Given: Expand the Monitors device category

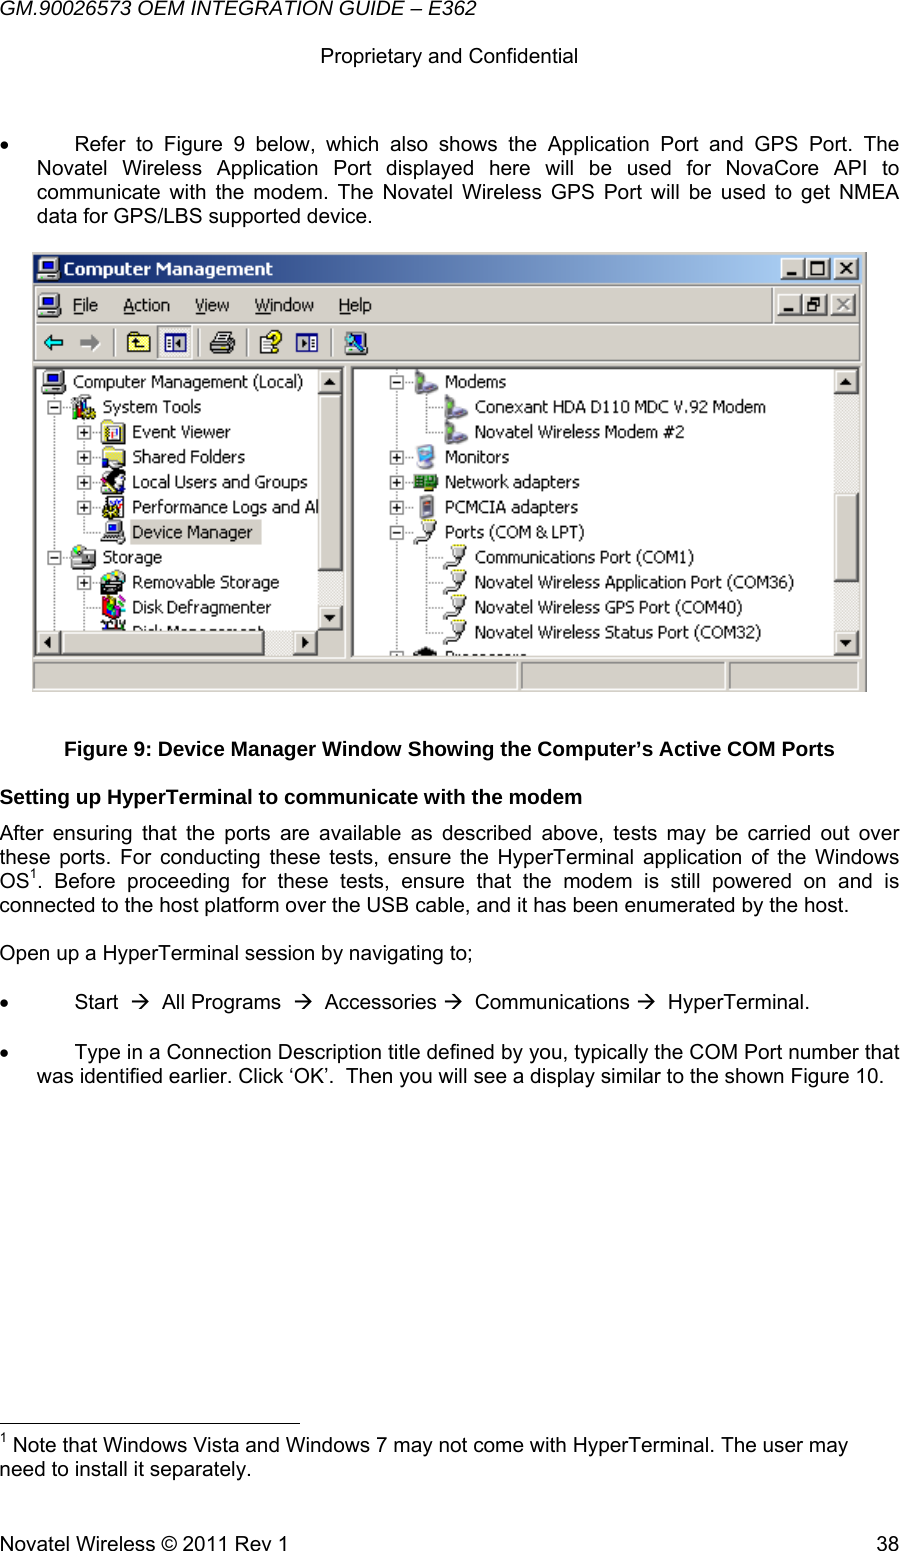Looking at the screenshot, I should point(397,457).
